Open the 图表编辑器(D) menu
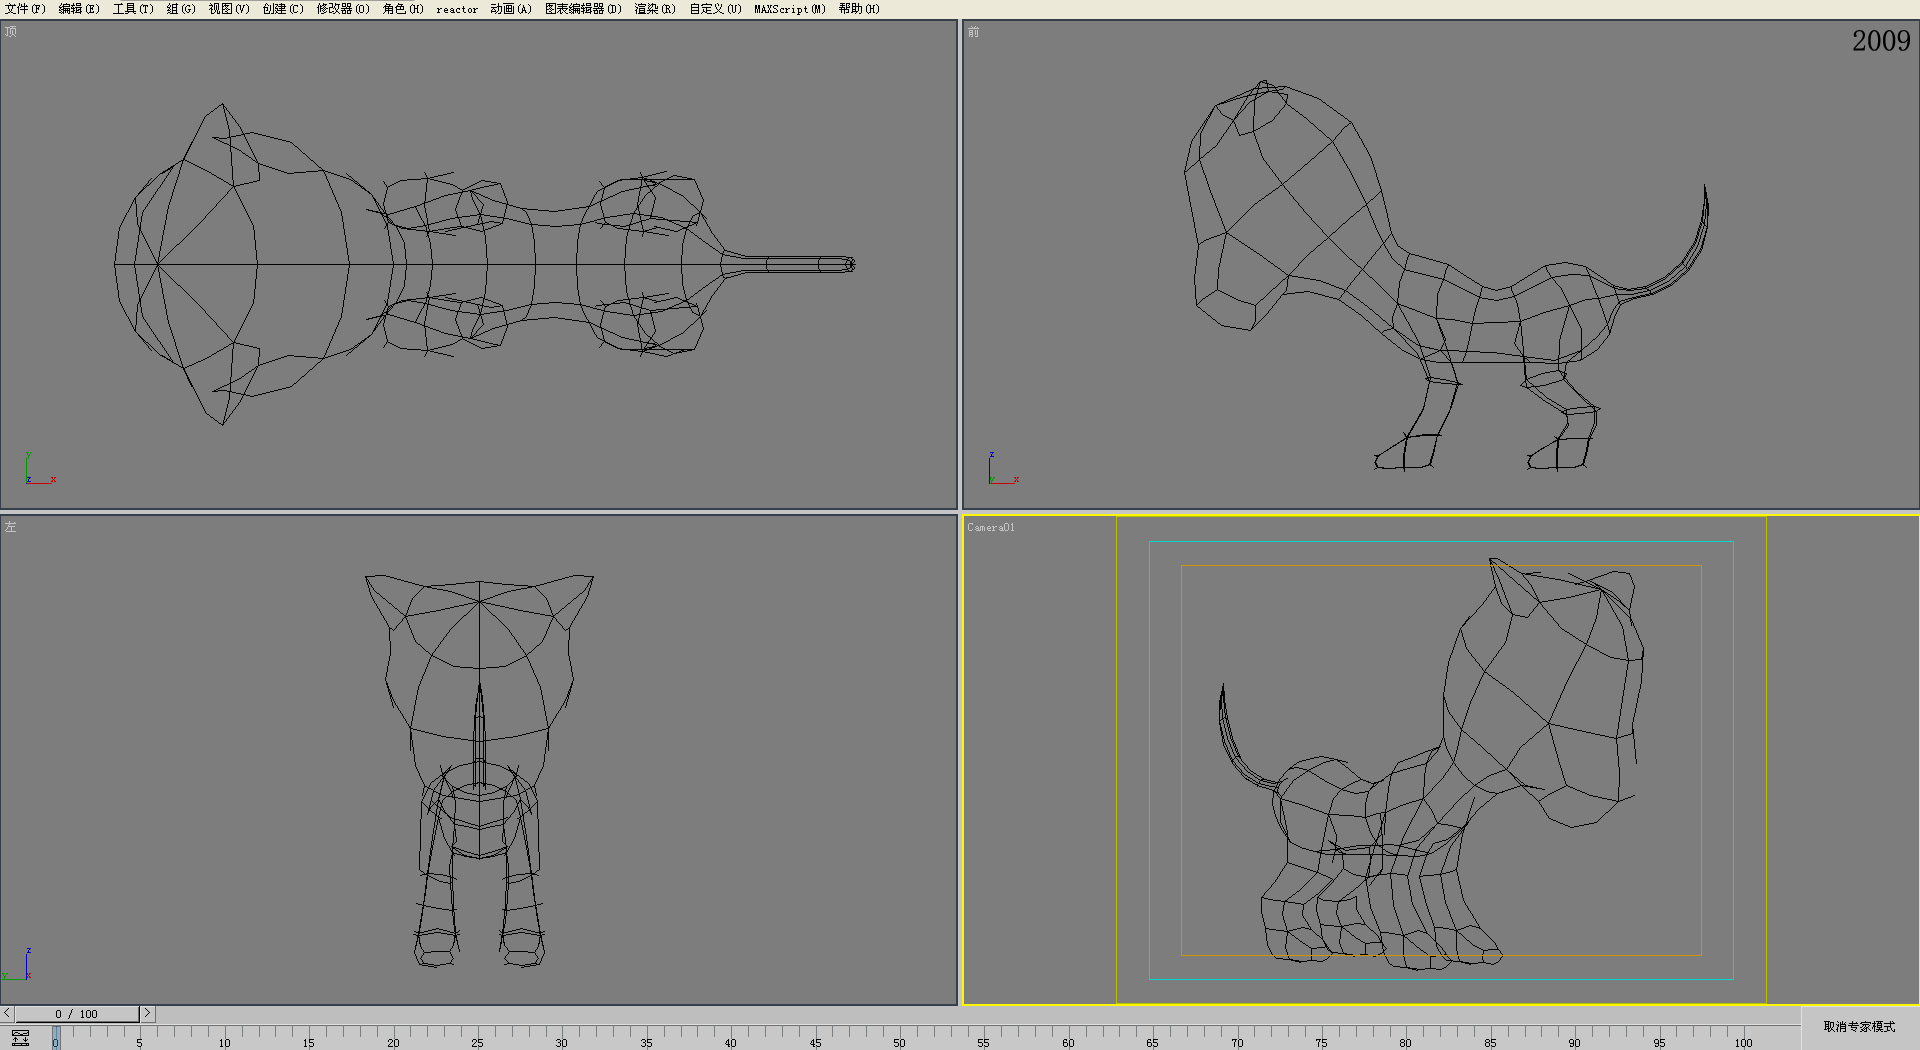The height and width of the screenshot is (1050, 1920). tap(583, 9)
